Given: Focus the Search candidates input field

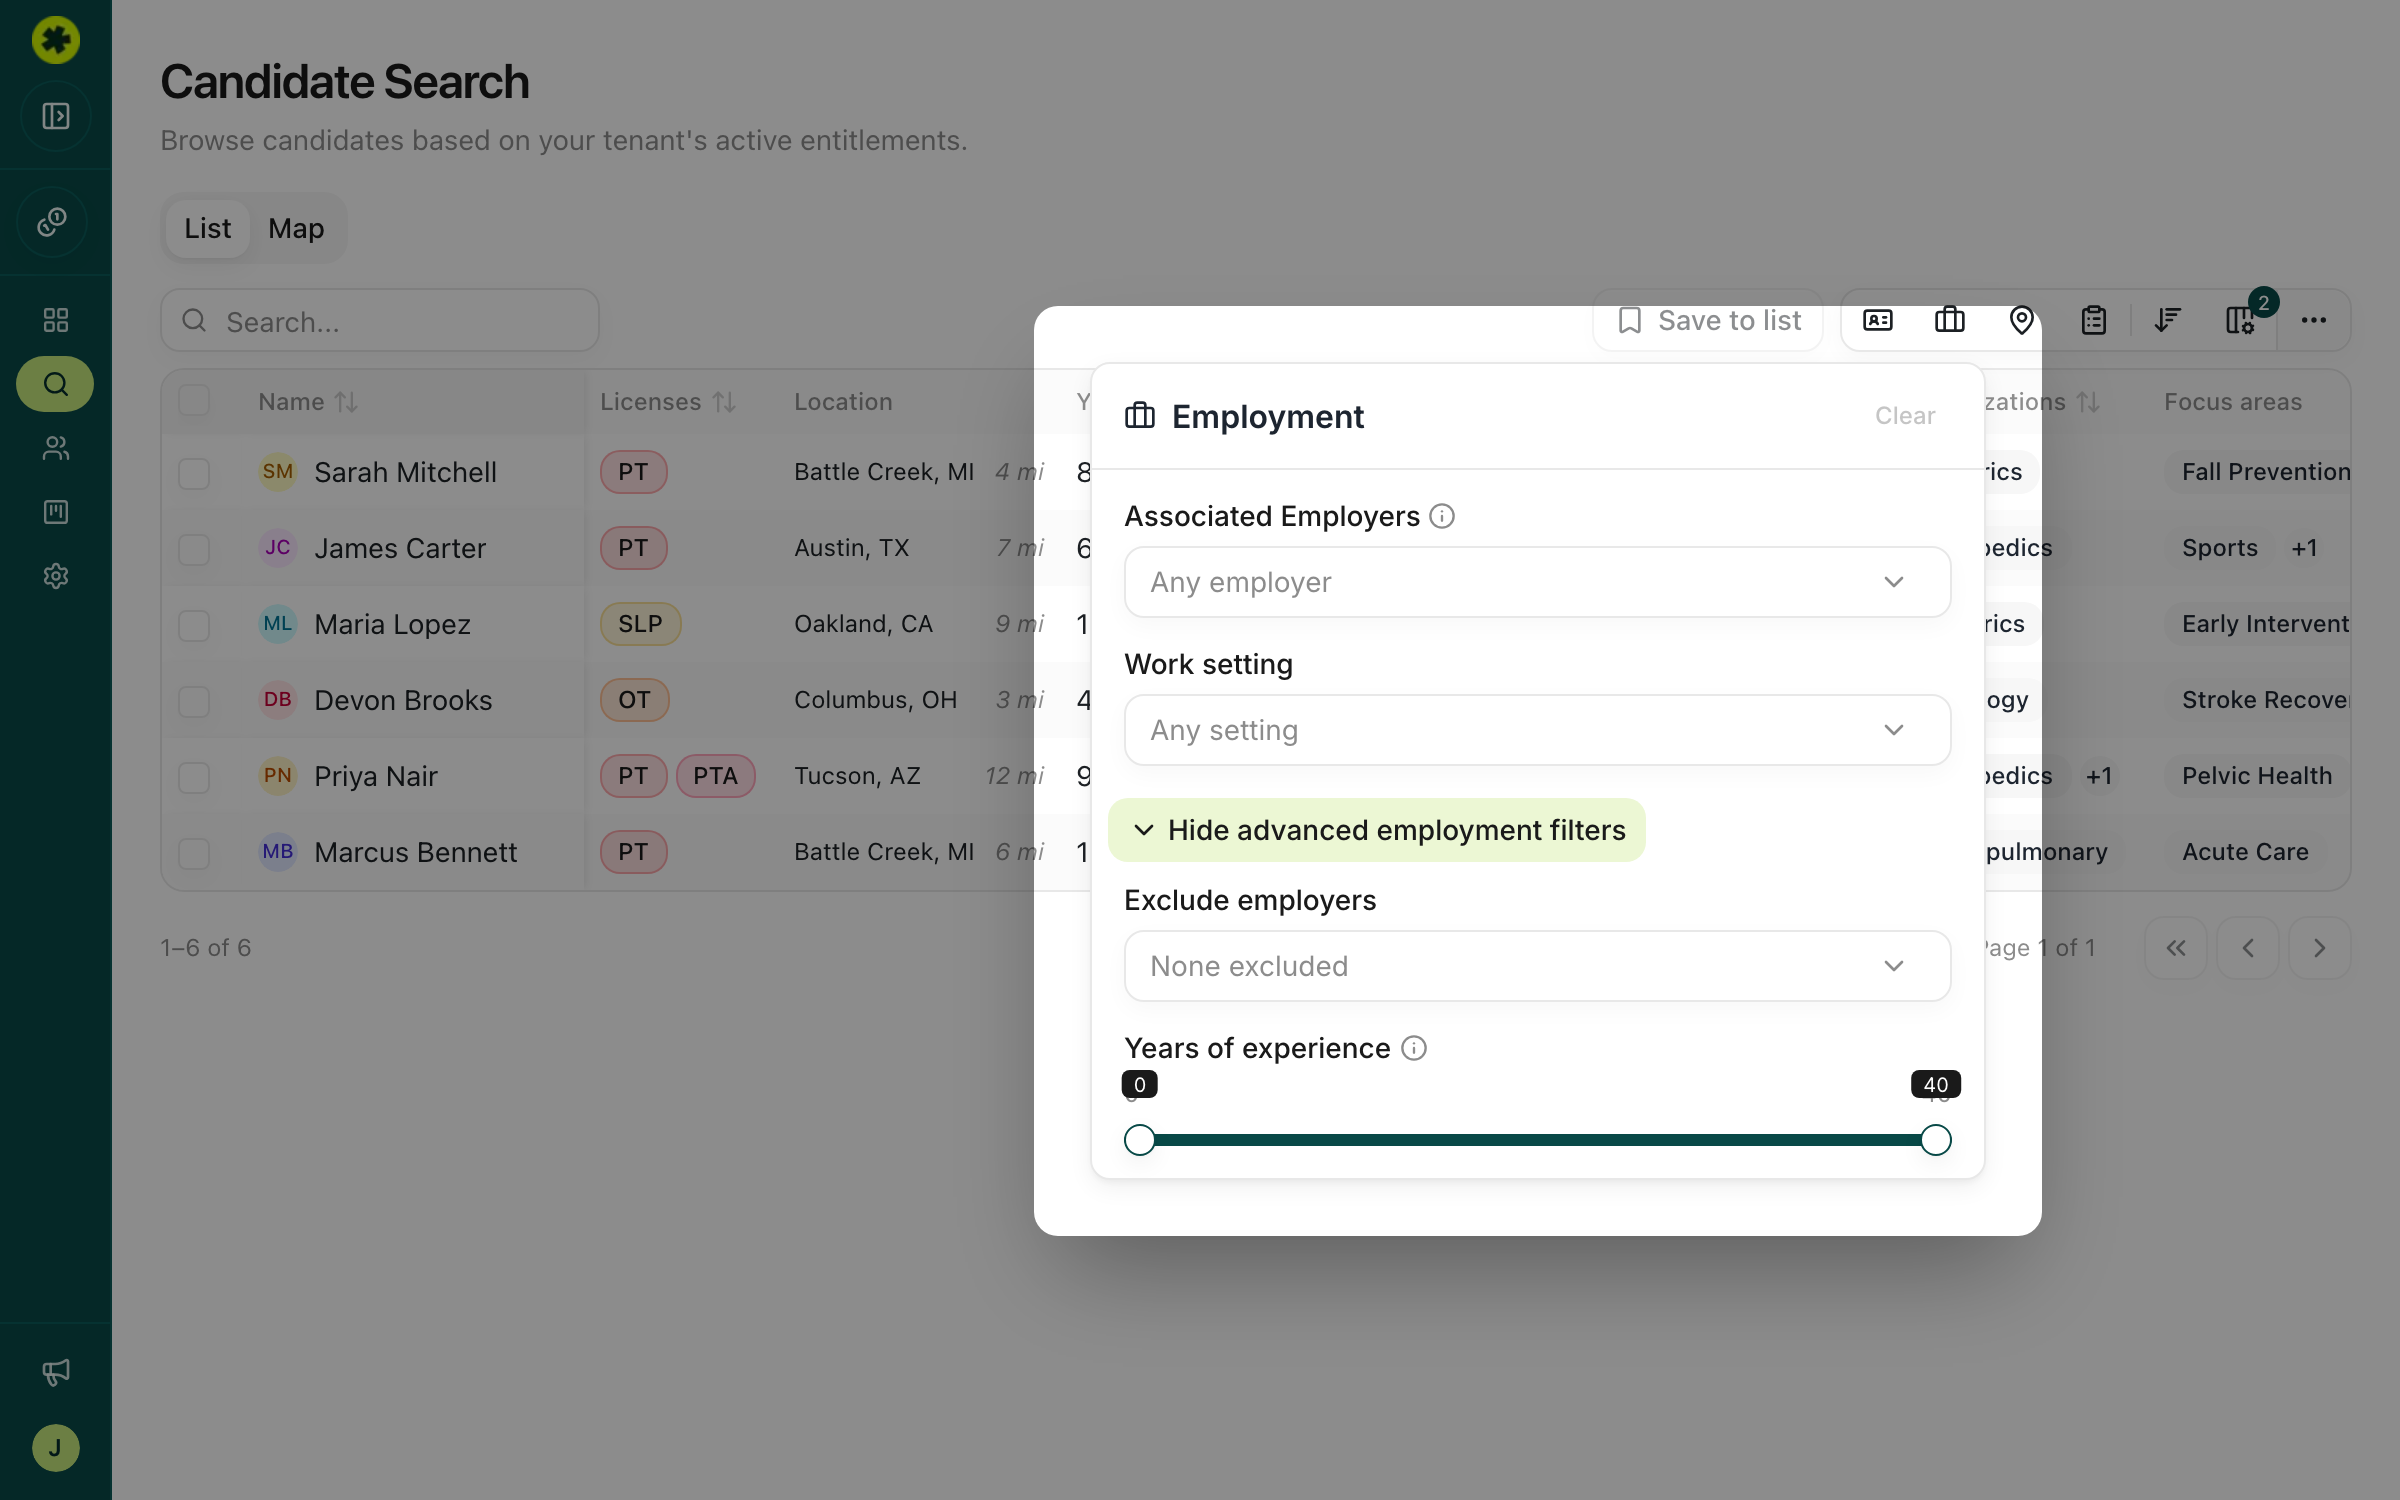Looking at the screenshot, I should 380,321.
